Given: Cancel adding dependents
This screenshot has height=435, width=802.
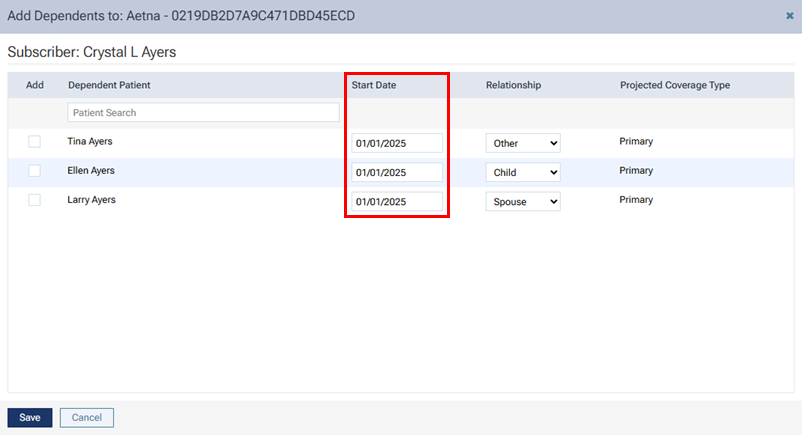Looking at the screenshot, I should pyautogui.click(x=87, y=418).
